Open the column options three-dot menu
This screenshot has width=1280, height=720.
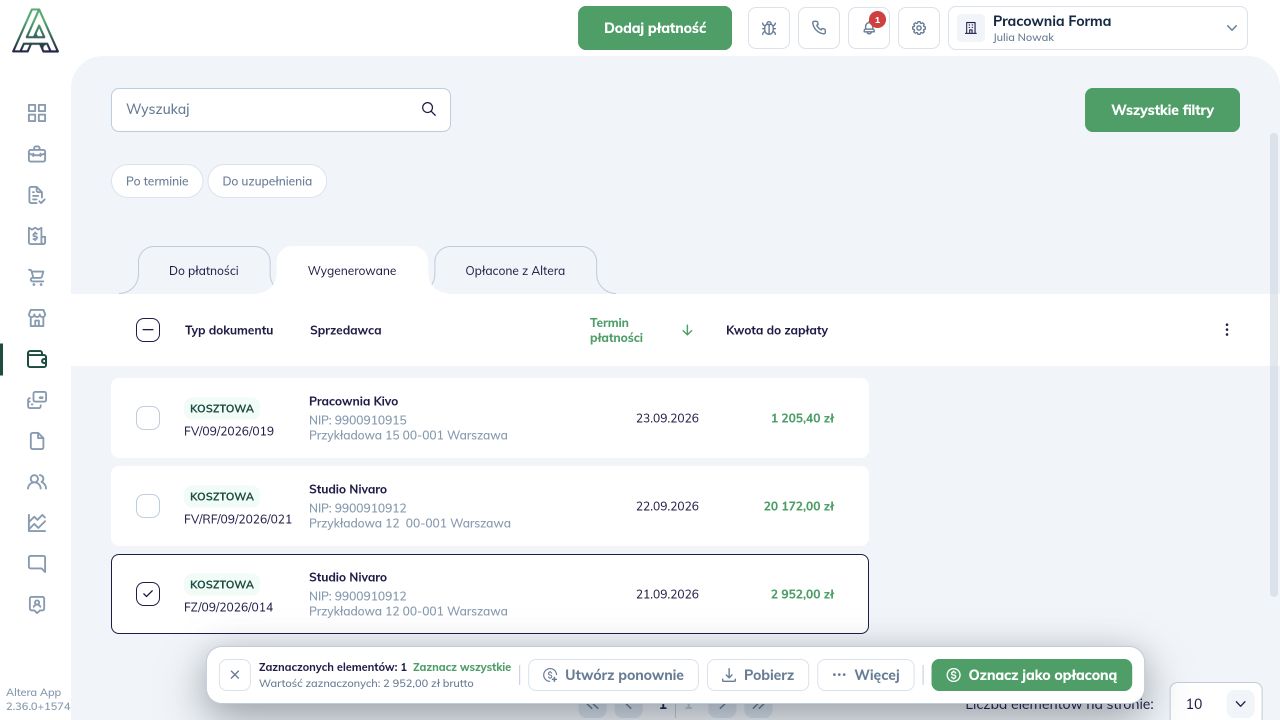click(1227, 330)
